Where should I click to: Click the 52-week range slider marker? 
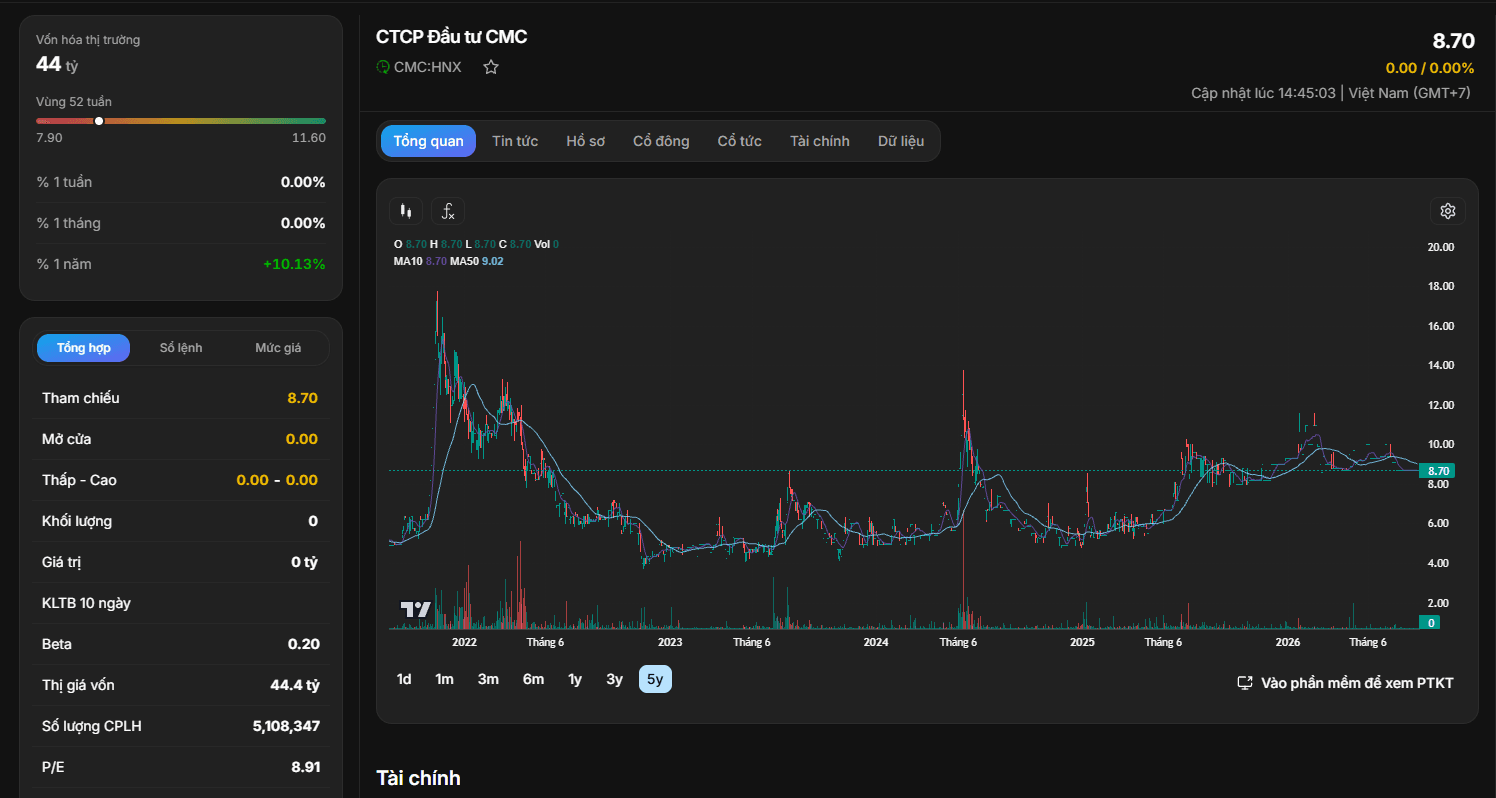coord(99,121)
